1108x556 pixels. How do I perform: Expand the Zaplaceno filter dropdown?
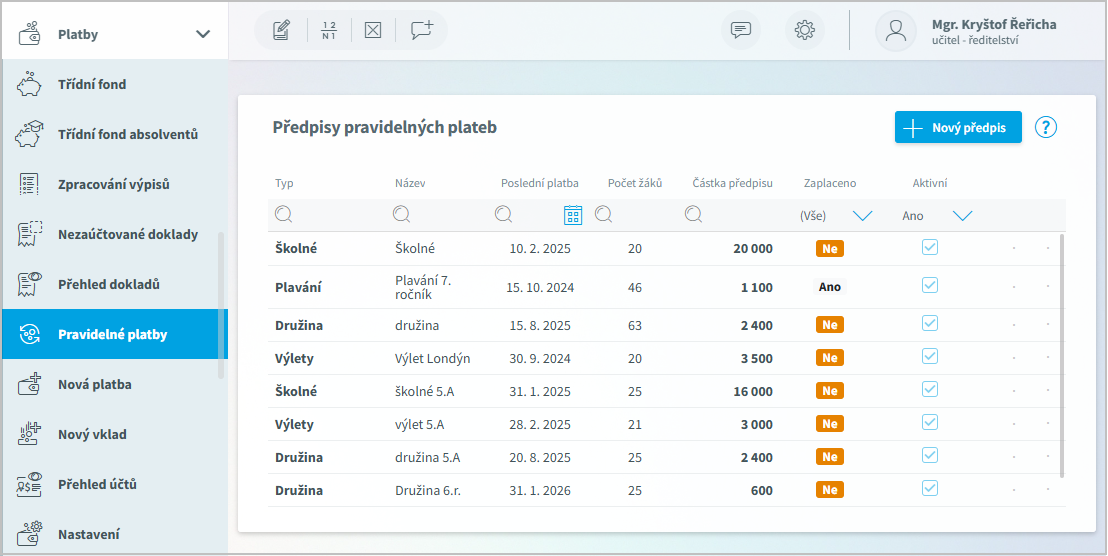click(x=862, y=215)
